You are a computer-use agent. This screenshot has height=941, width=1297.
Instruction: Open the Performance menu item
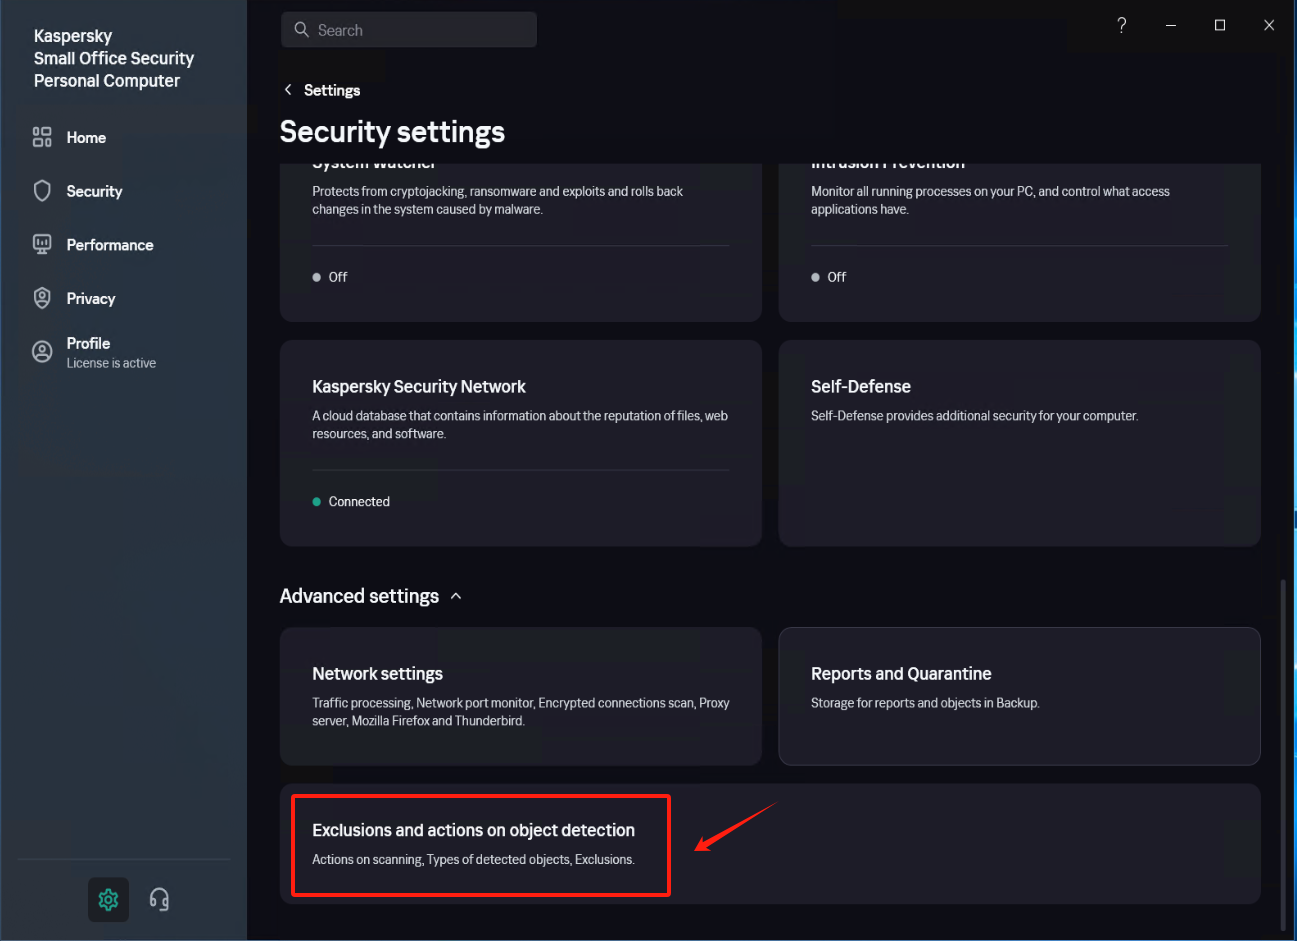pyautogui.click(x=110, y=245)
